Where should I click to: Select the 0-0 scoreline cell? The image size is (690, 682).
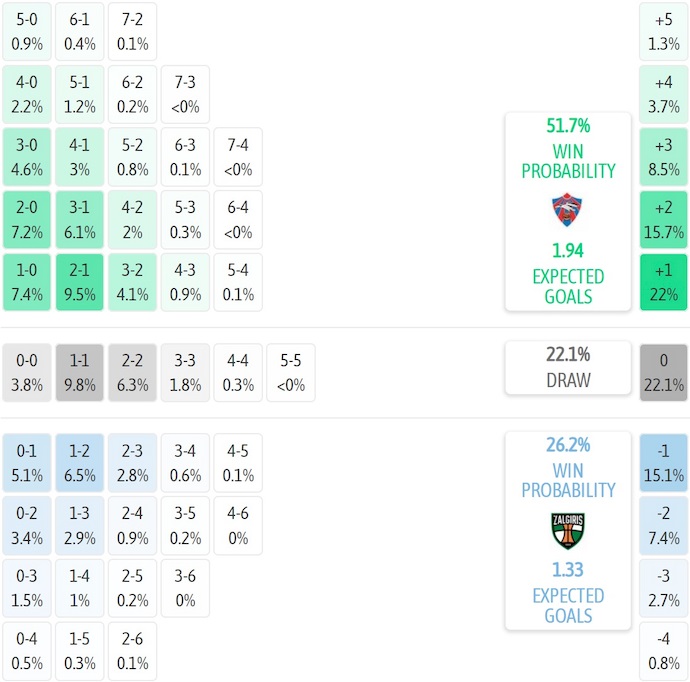(x=27, y=372)
